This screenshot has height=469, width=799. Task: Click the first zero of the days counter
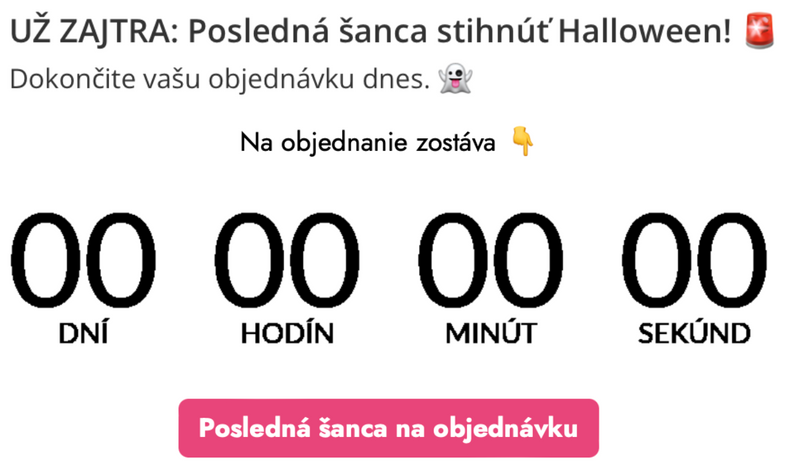[x=46, y=259]
